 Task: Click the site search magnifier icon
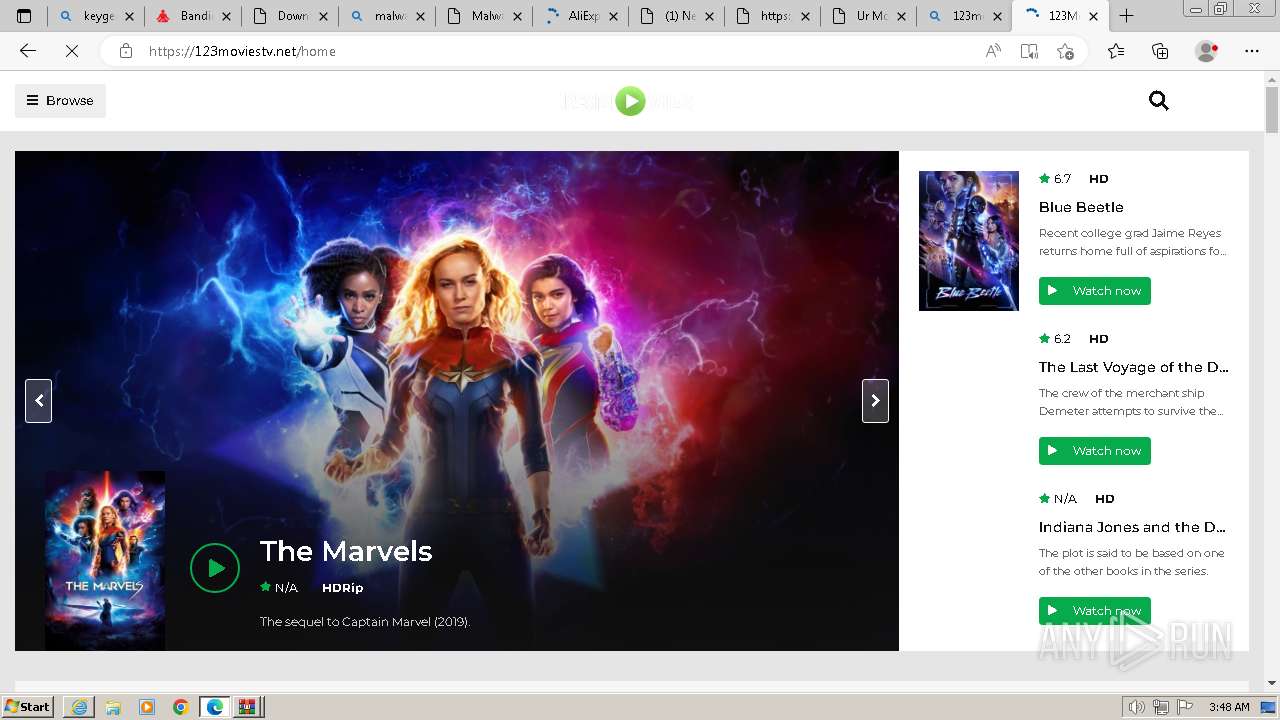(1159, 100)
